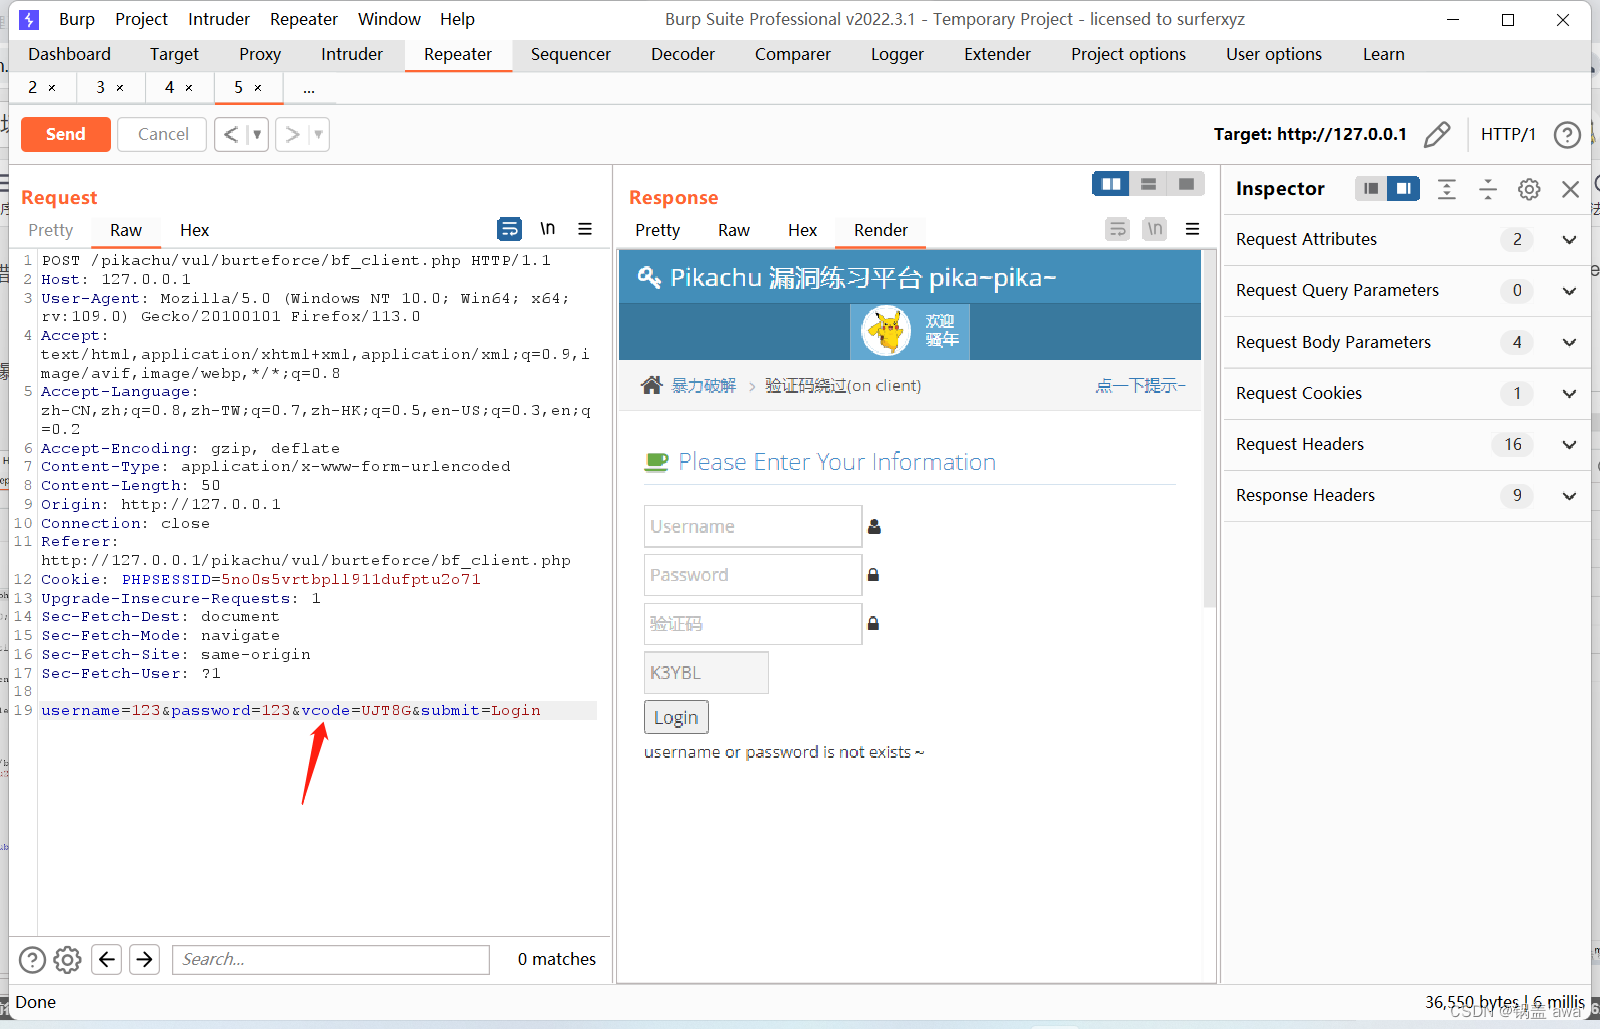The height and width of the screenshot is (1029, 1600).
Task: Dock Inspector to right layout icon
Action: coord(1403,188)
